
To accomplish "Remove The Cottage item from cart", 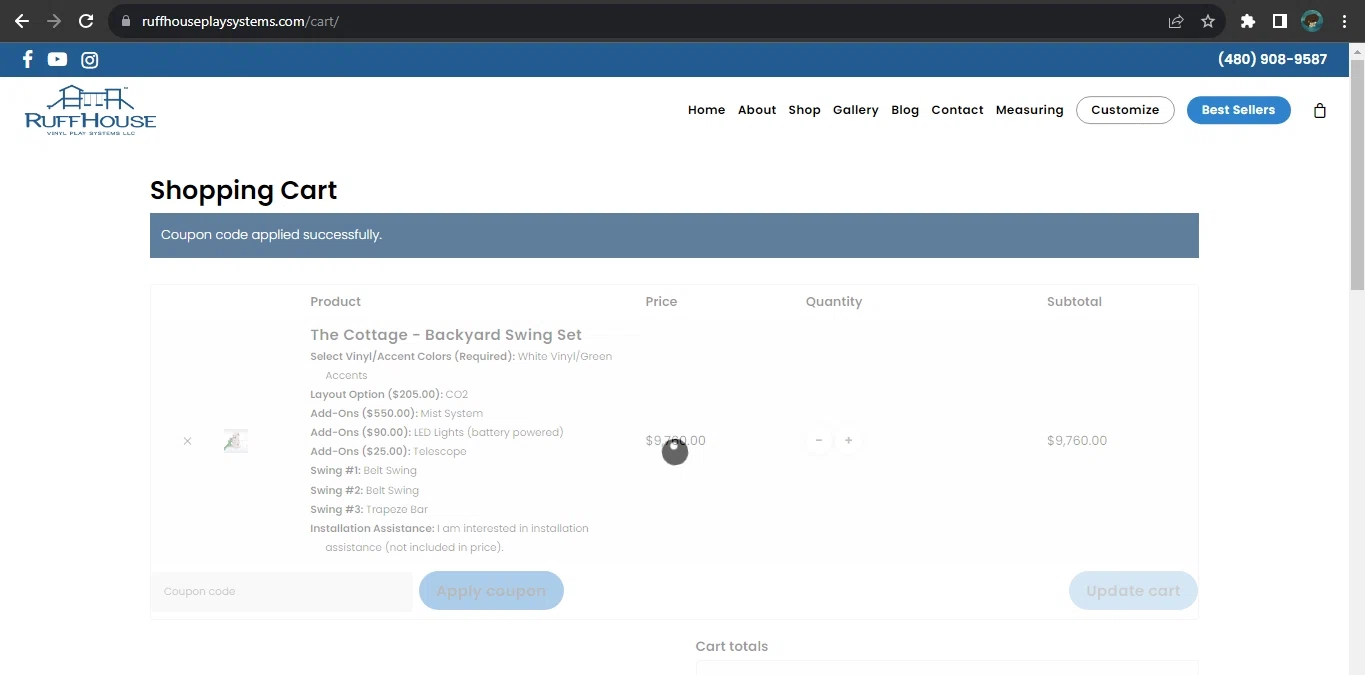I will coord(187,441).
